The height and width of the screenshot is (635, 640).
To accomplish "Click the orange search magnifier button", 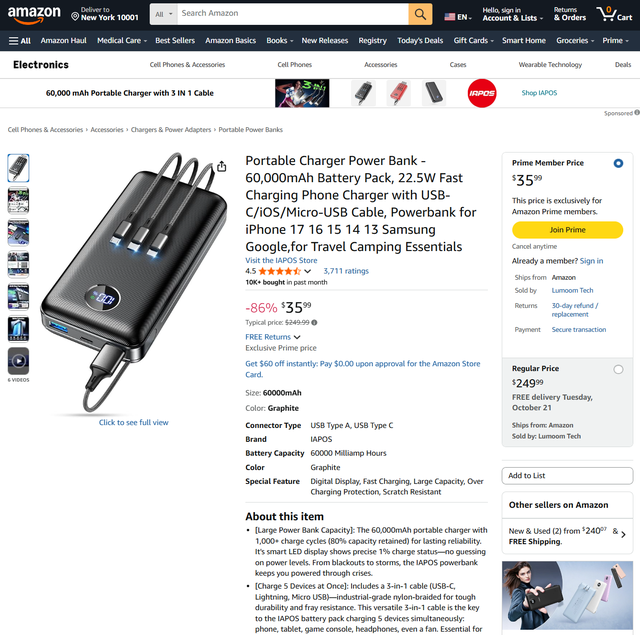I will coord(420,14).
